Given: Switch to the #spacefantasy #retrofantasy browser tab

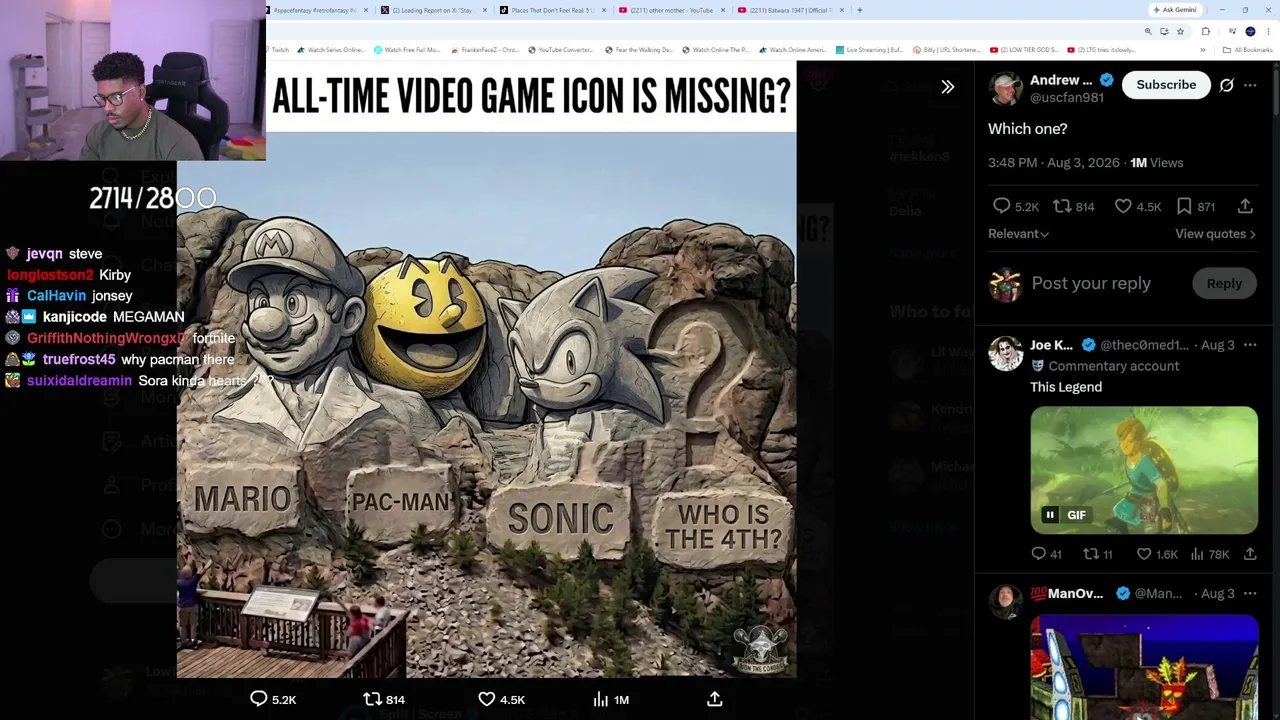Looking at the screenshot, I should pos(314,10).
